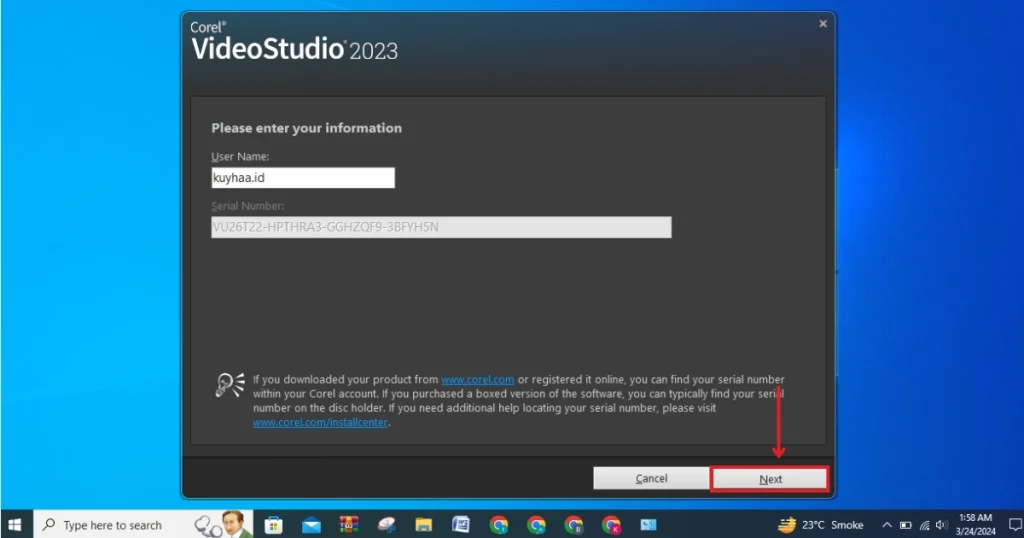Close the VideoStudio 2023 installer dialog

[823, 24]
